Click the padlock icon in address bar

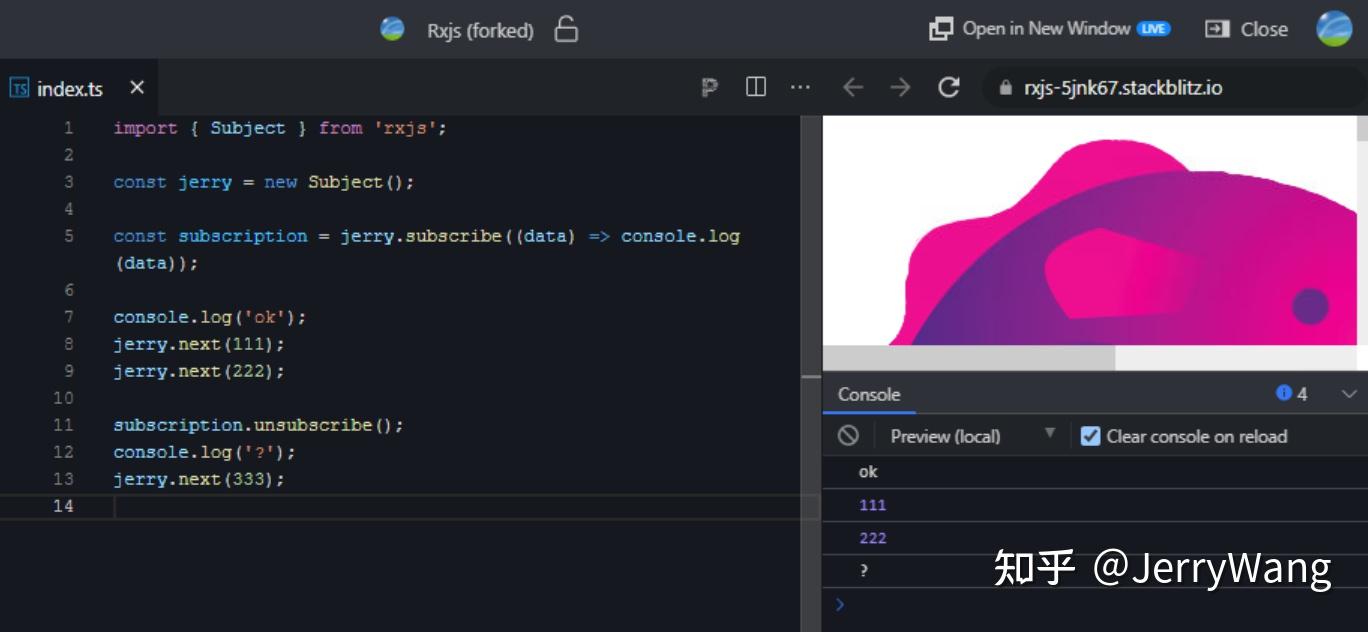[1005, 88]
